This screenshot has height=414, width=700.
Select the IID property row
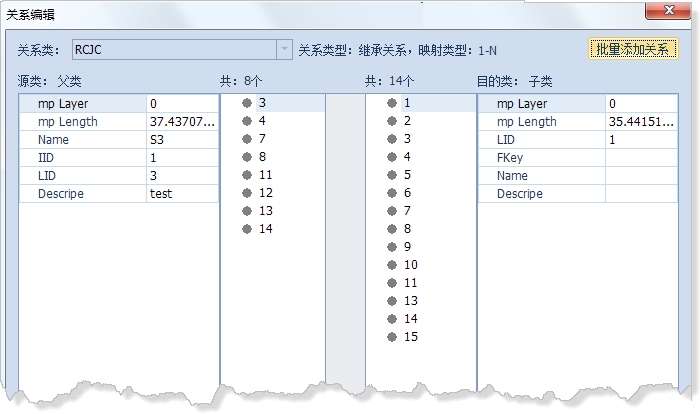(x=82, y=158)
